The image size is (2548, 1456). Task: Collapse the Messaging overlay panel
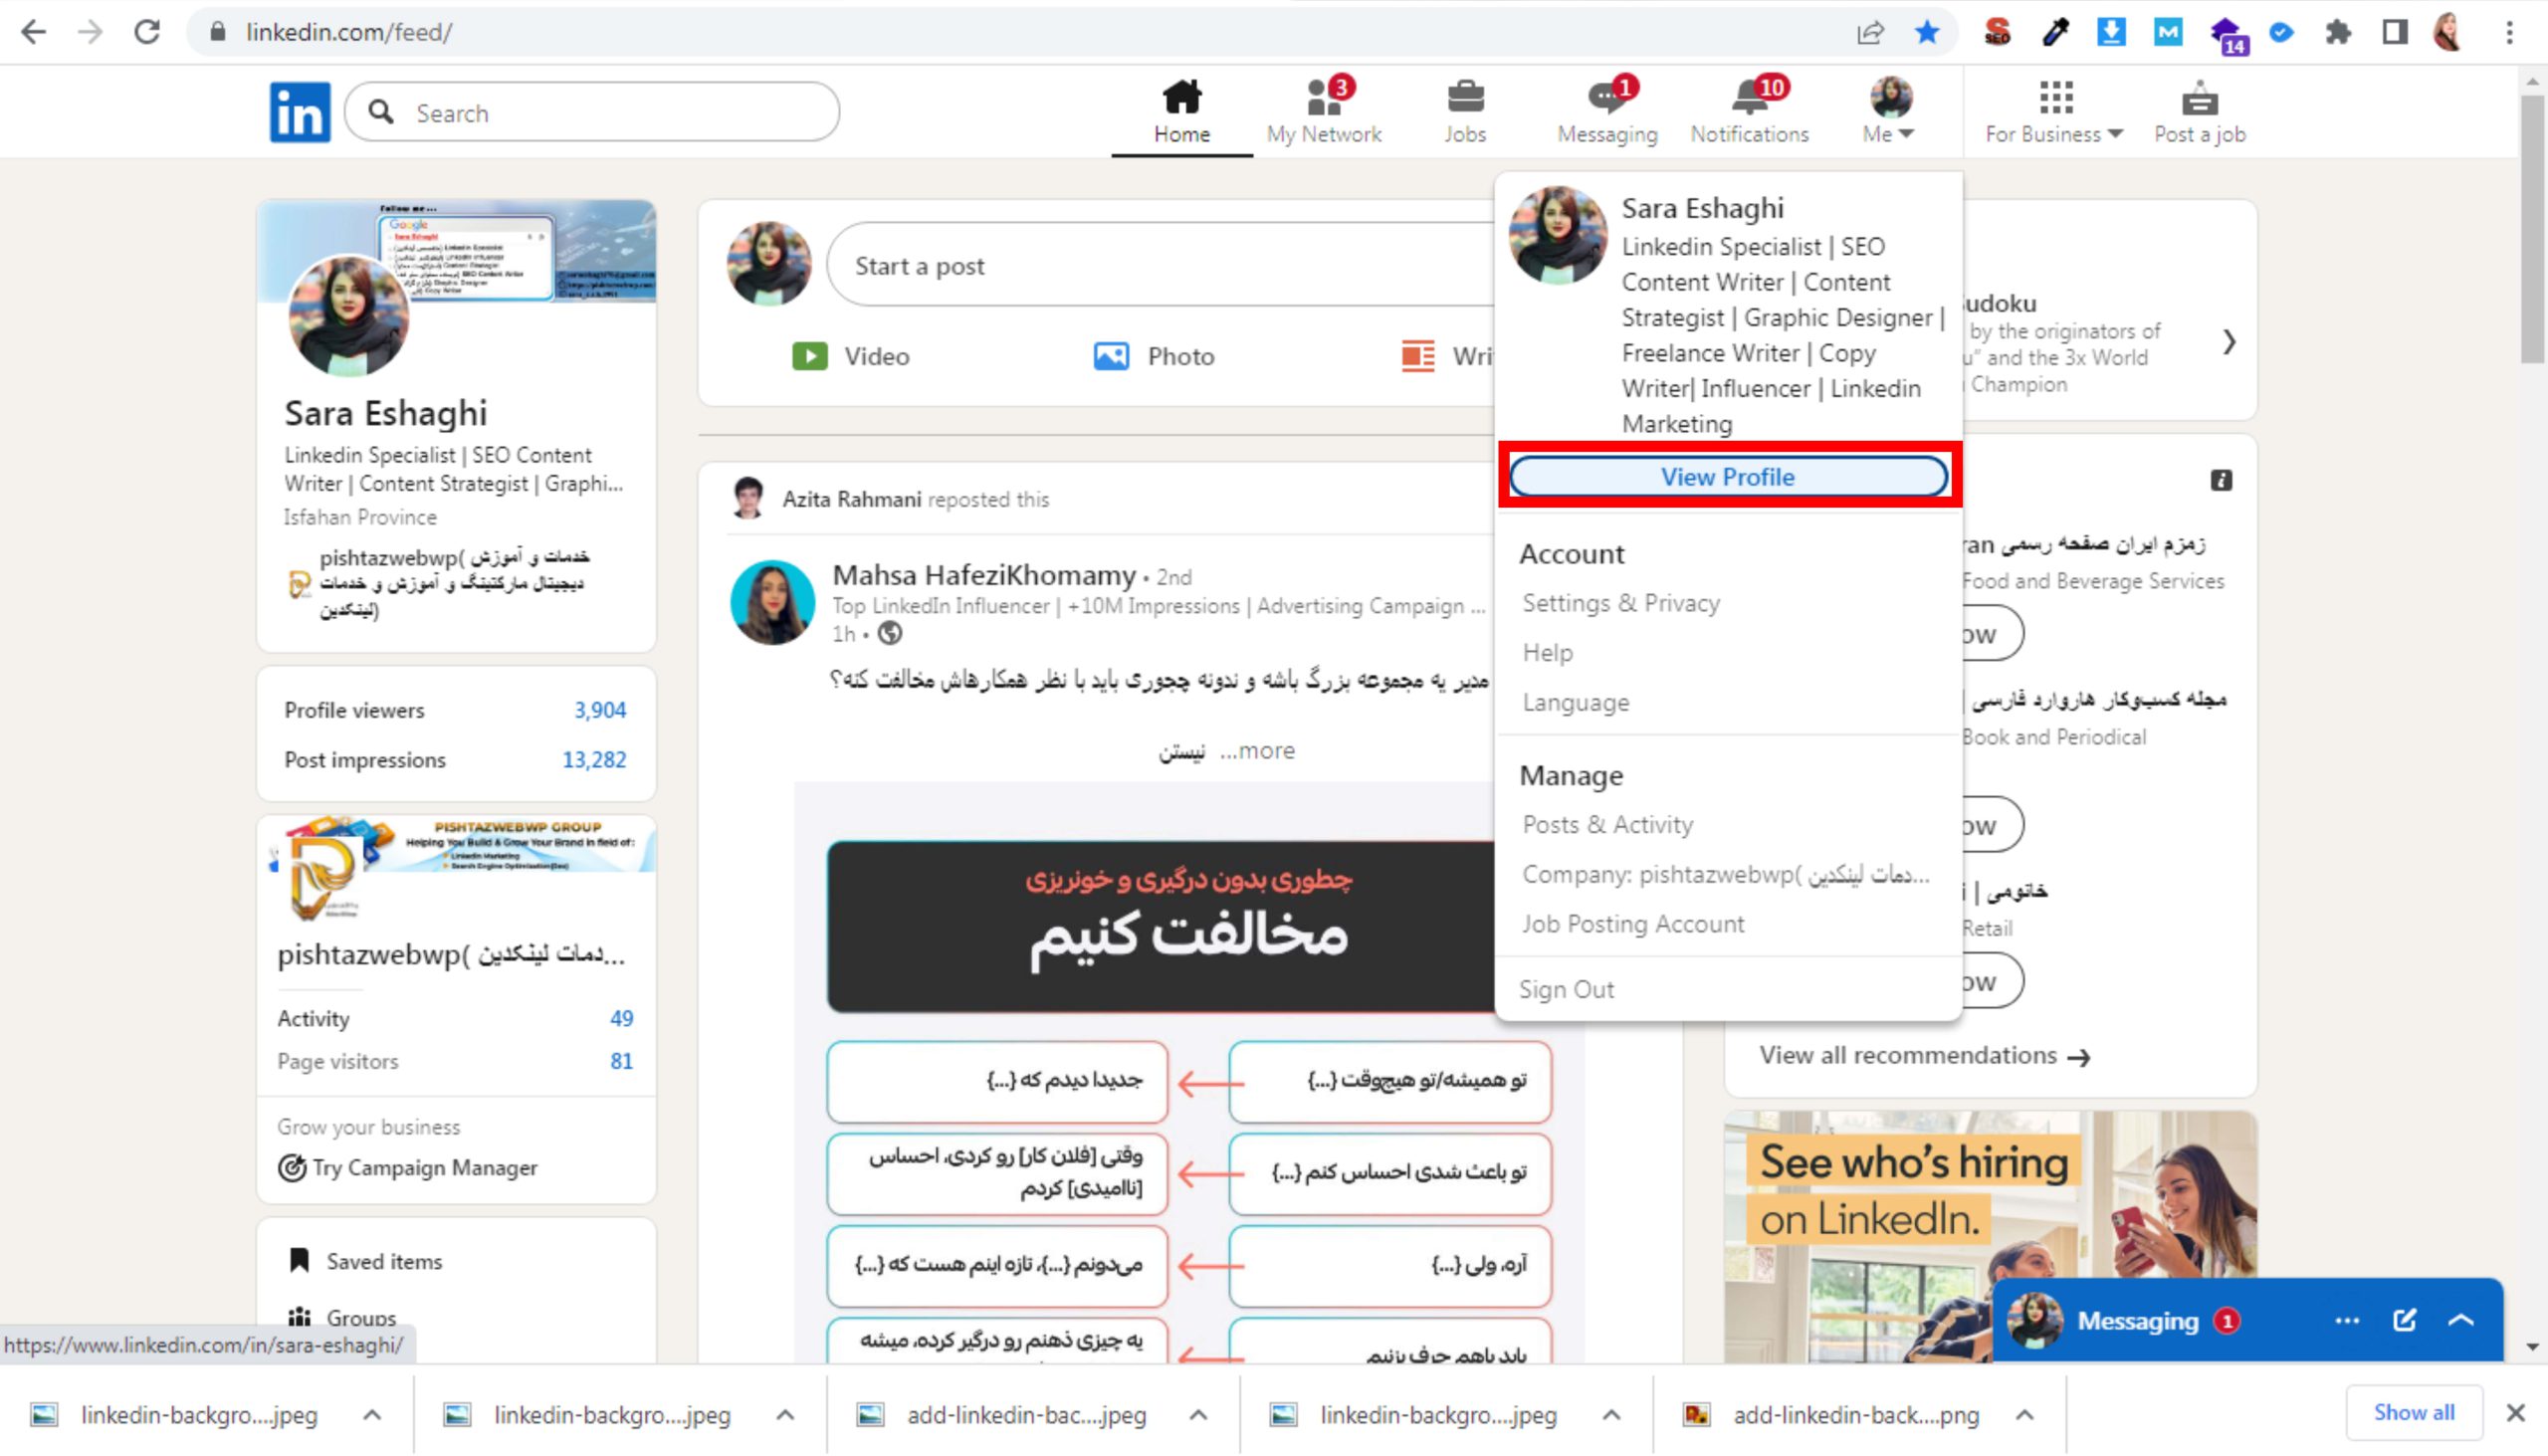2459,1319
